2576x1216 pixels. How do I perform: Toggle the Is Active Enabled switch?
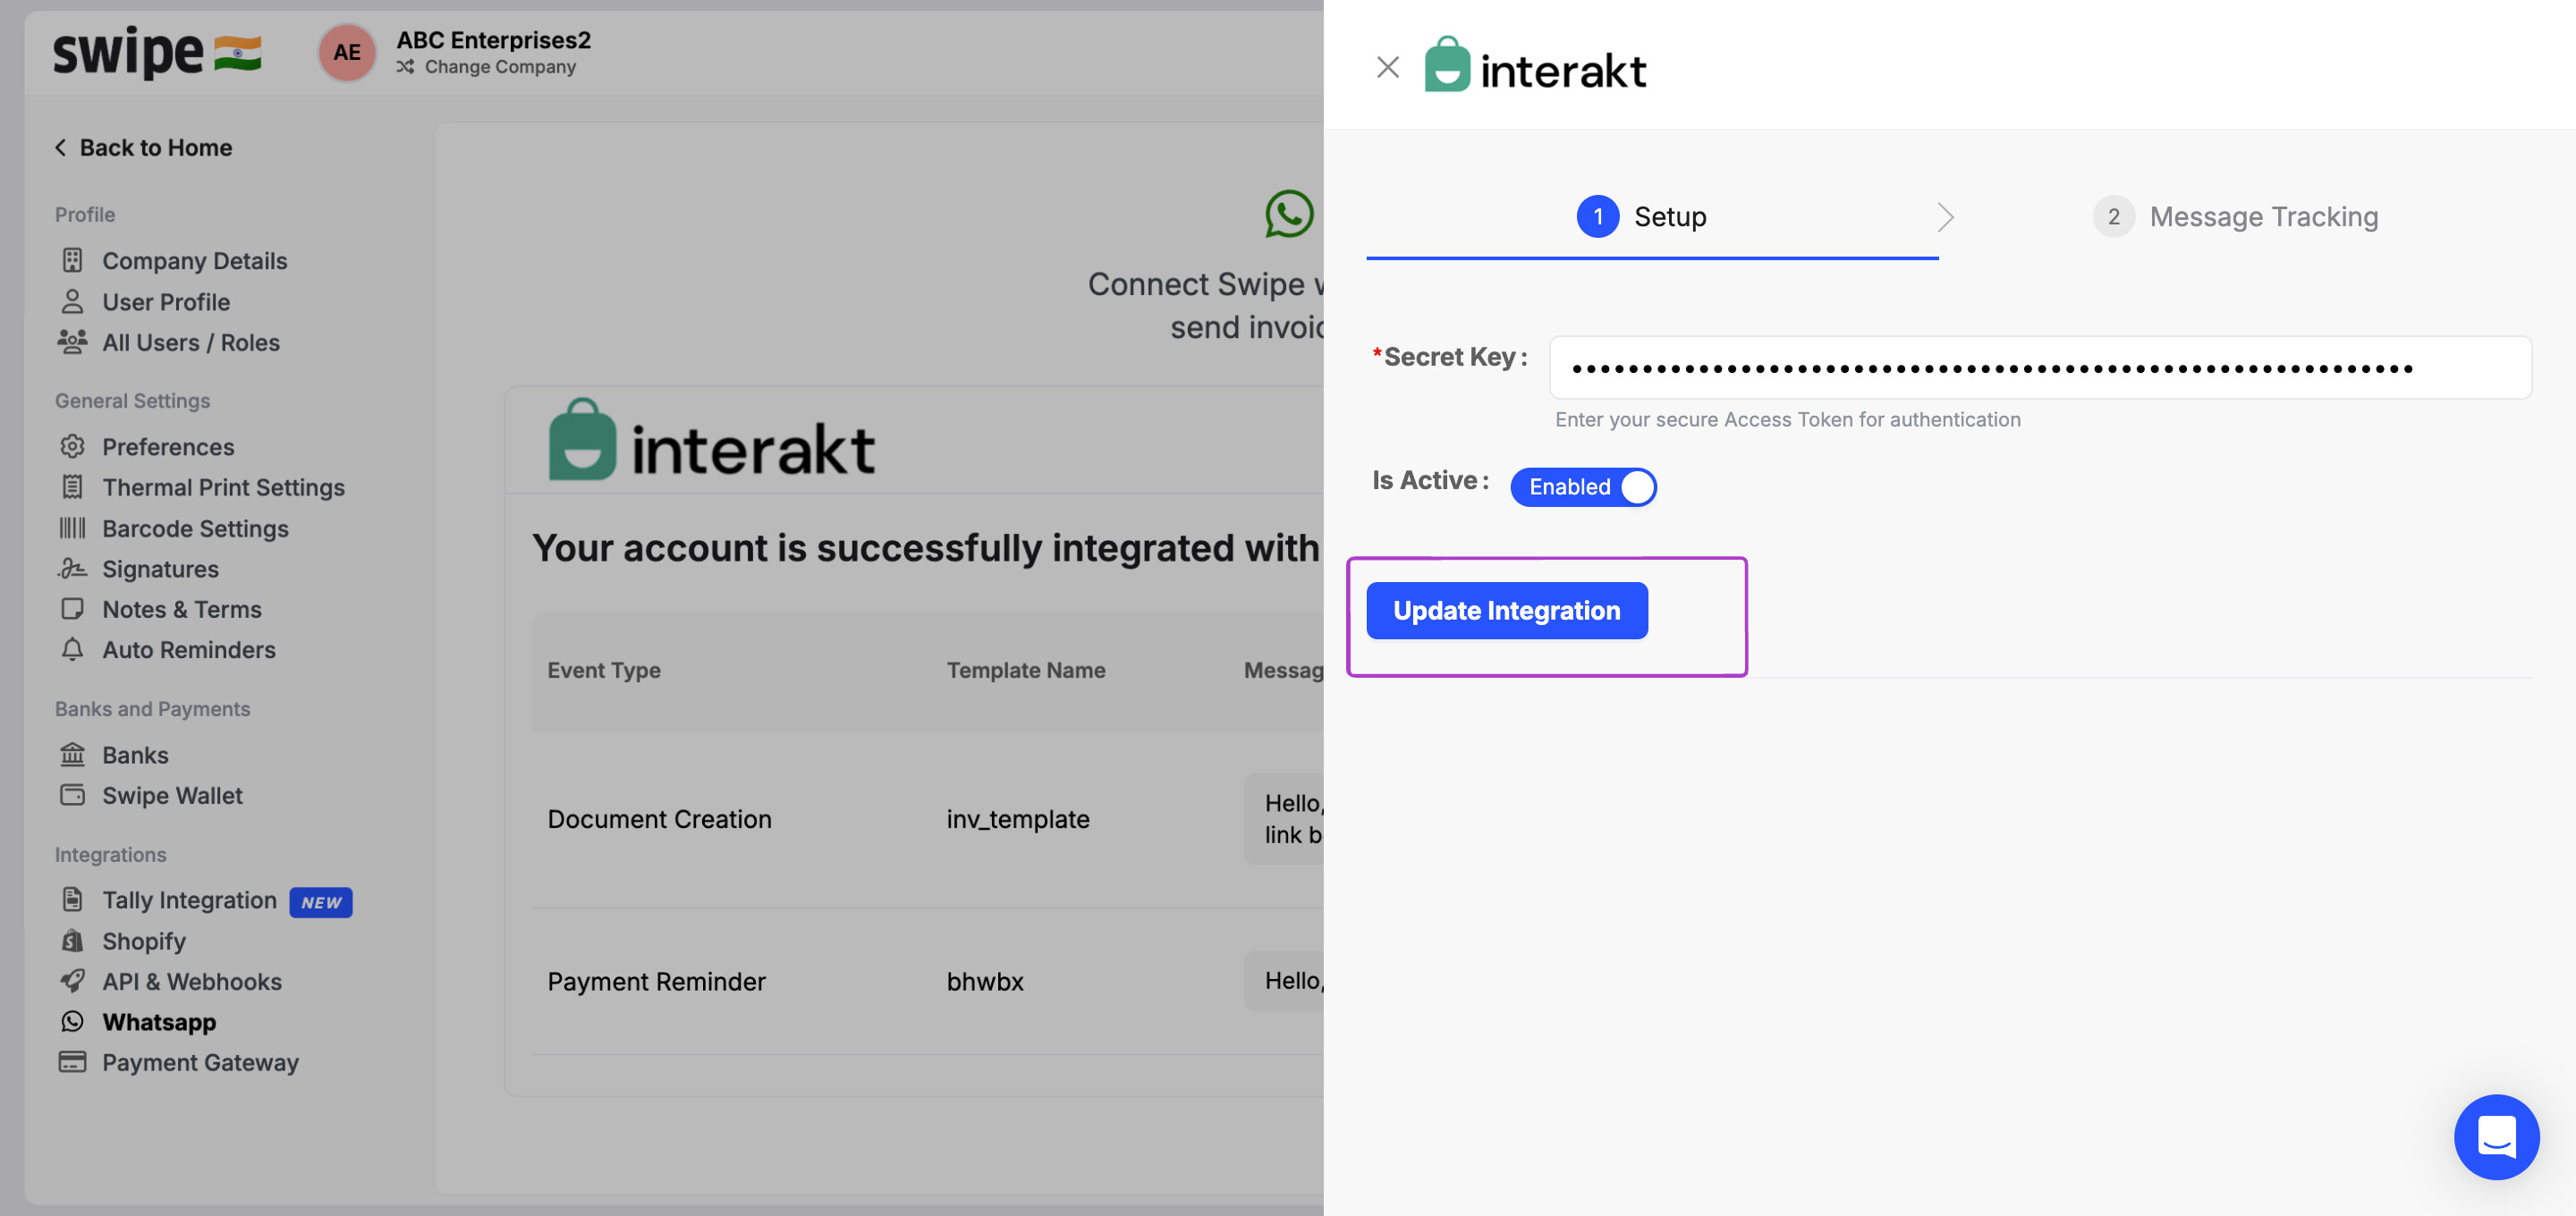[1583, 487]
